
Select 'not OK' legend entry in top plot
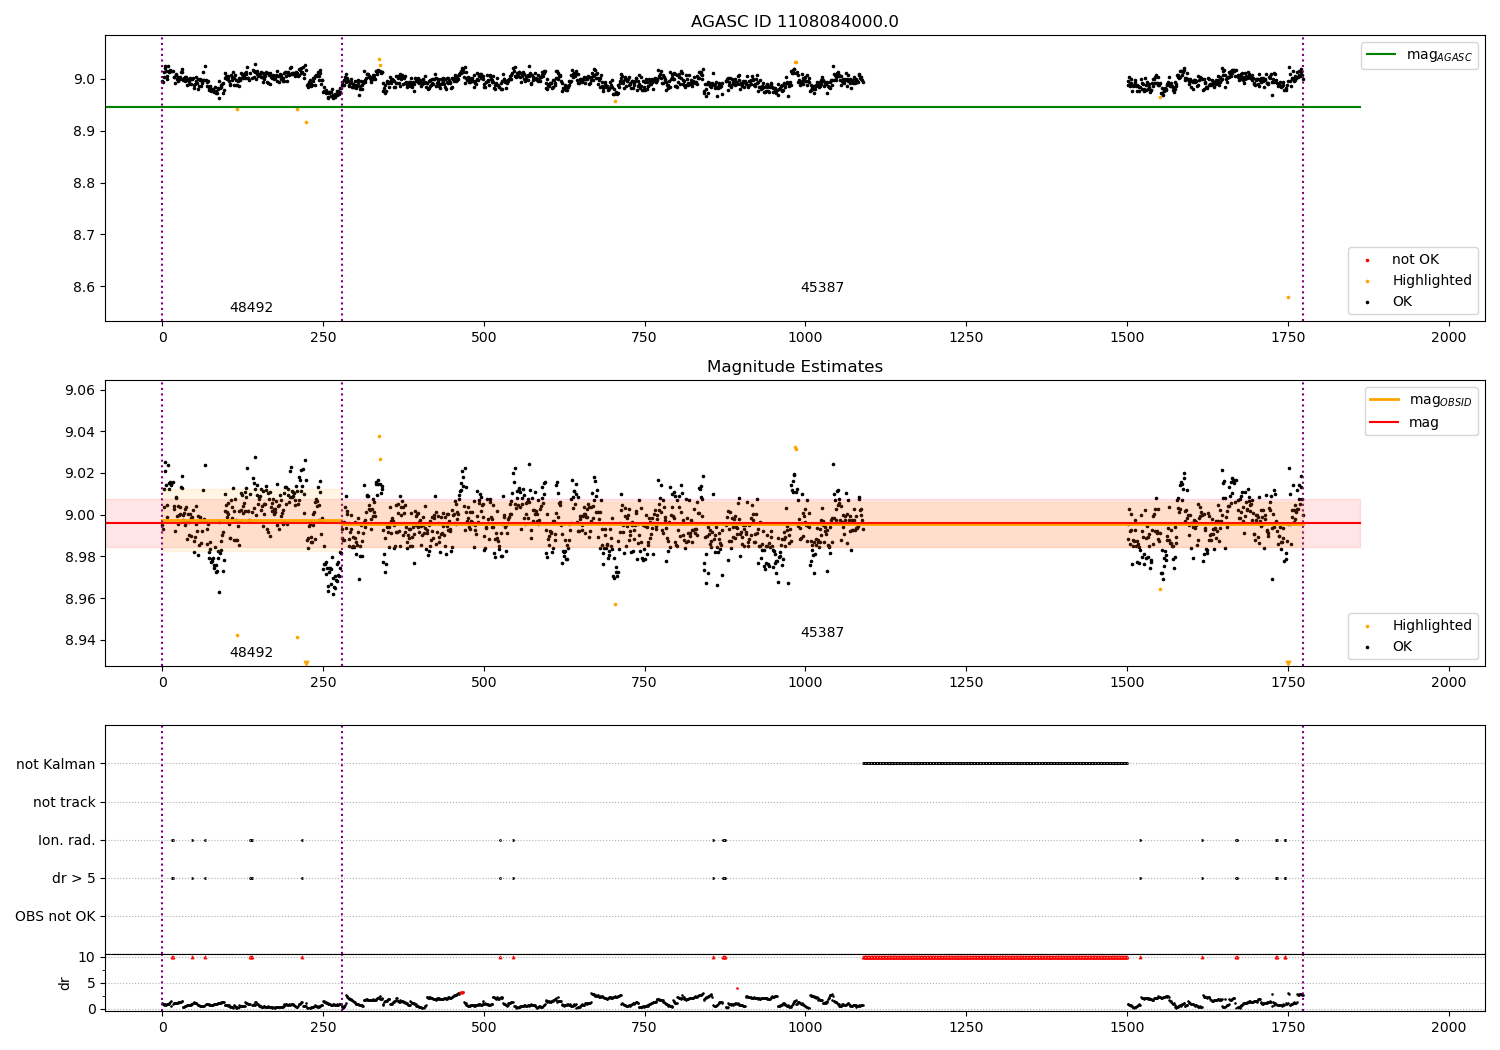point(1415,260)
